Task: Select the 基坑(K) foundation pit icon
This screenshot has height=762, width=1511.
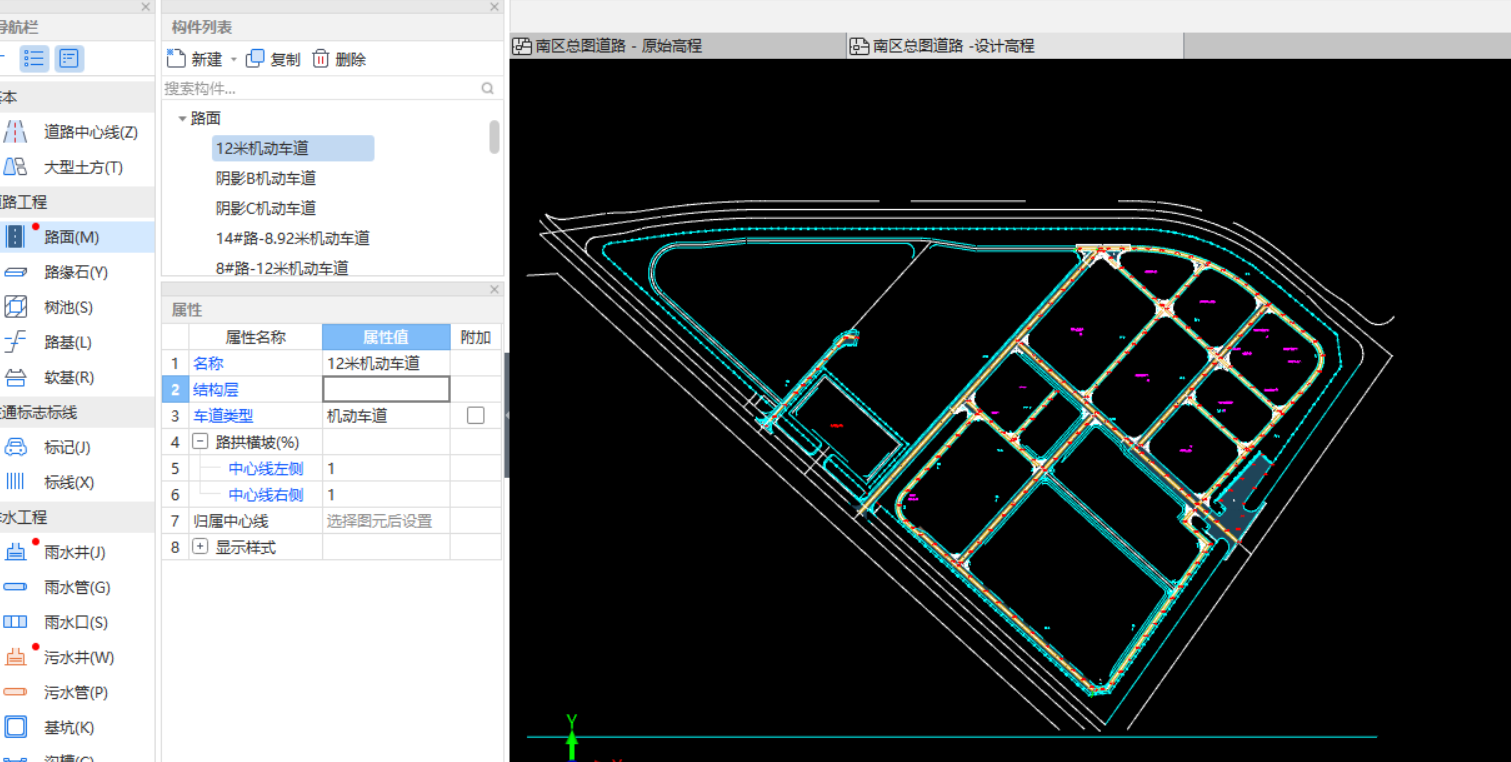Action: (x=15, y=727)
